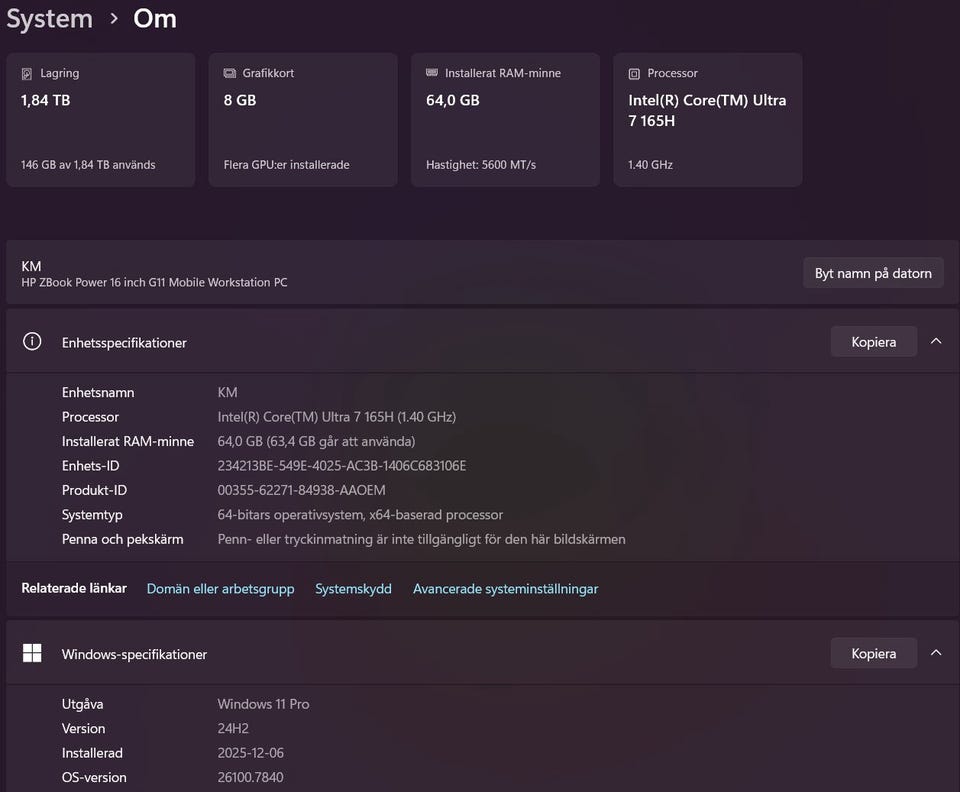Click the storage (Lagring) icon
This screenshot has height=792, width=960.
(x=26, y=74)
